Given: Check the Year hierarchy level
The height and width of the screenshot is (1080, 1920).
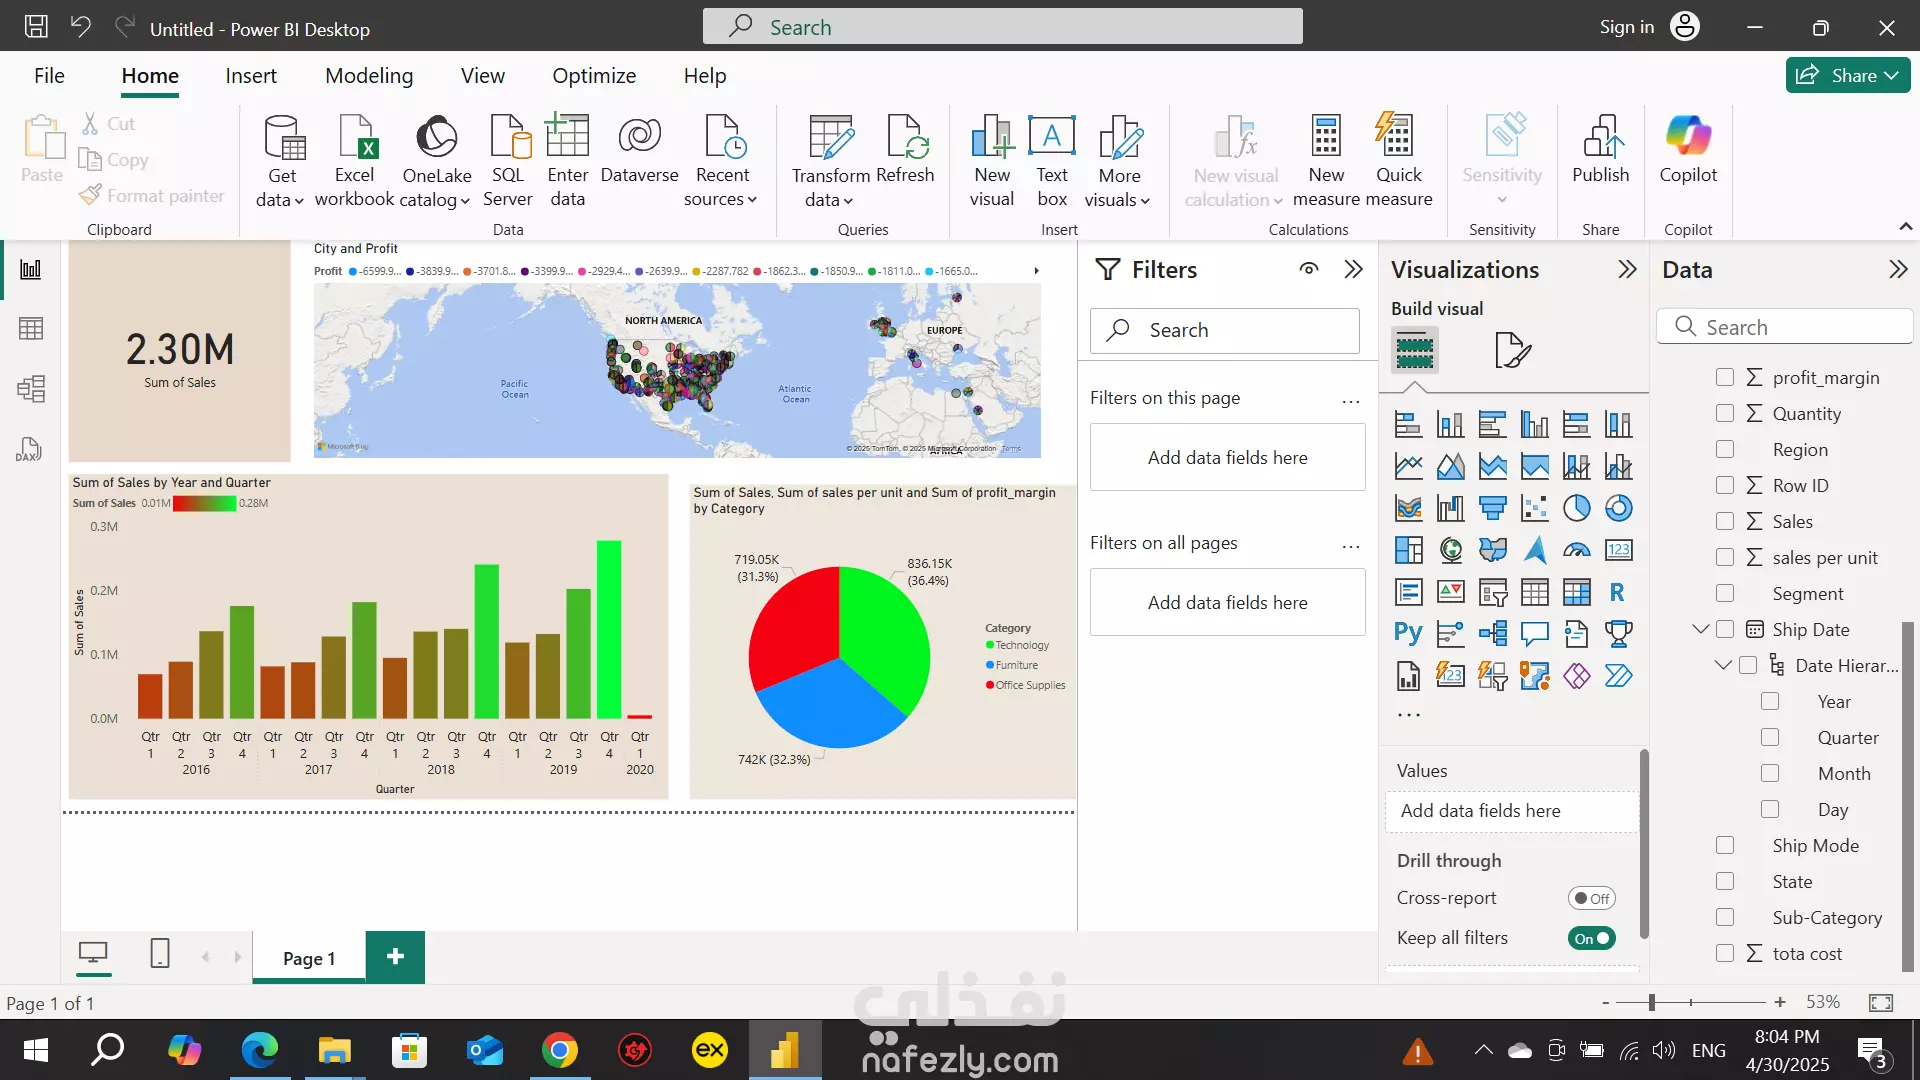Looking at the screenshot, I should [1770, 701].
